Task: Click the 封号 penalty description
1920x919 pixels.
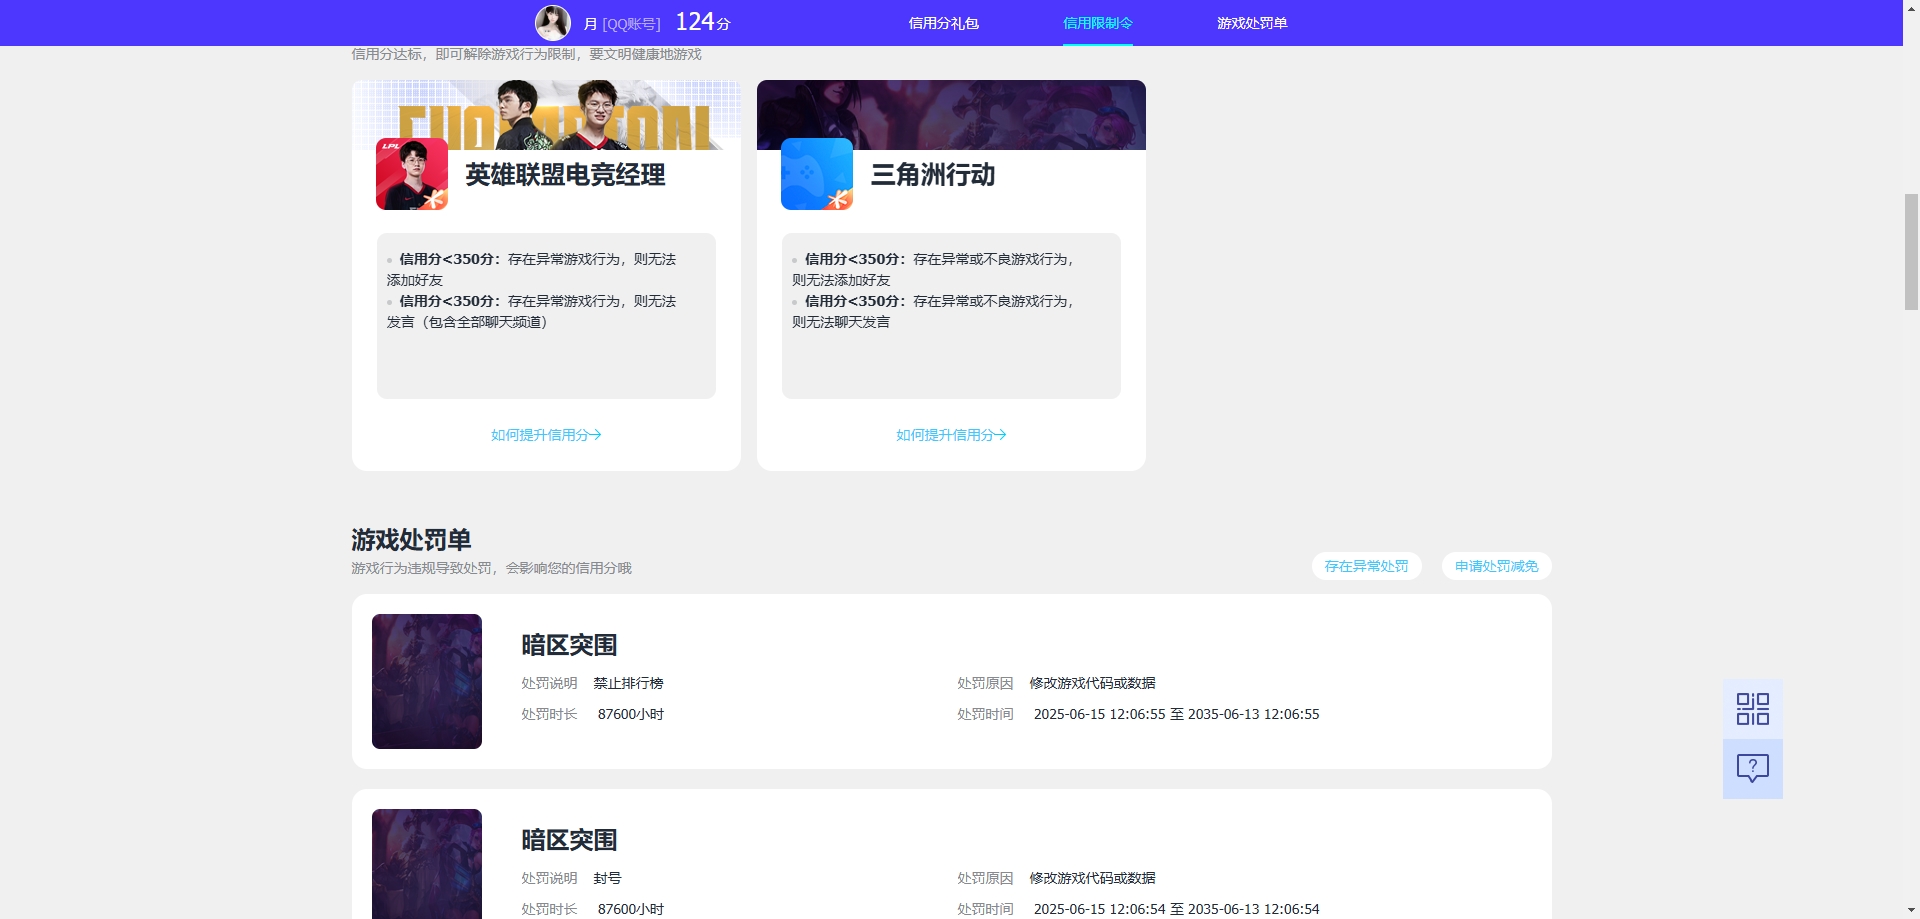Action: [607, 878]
